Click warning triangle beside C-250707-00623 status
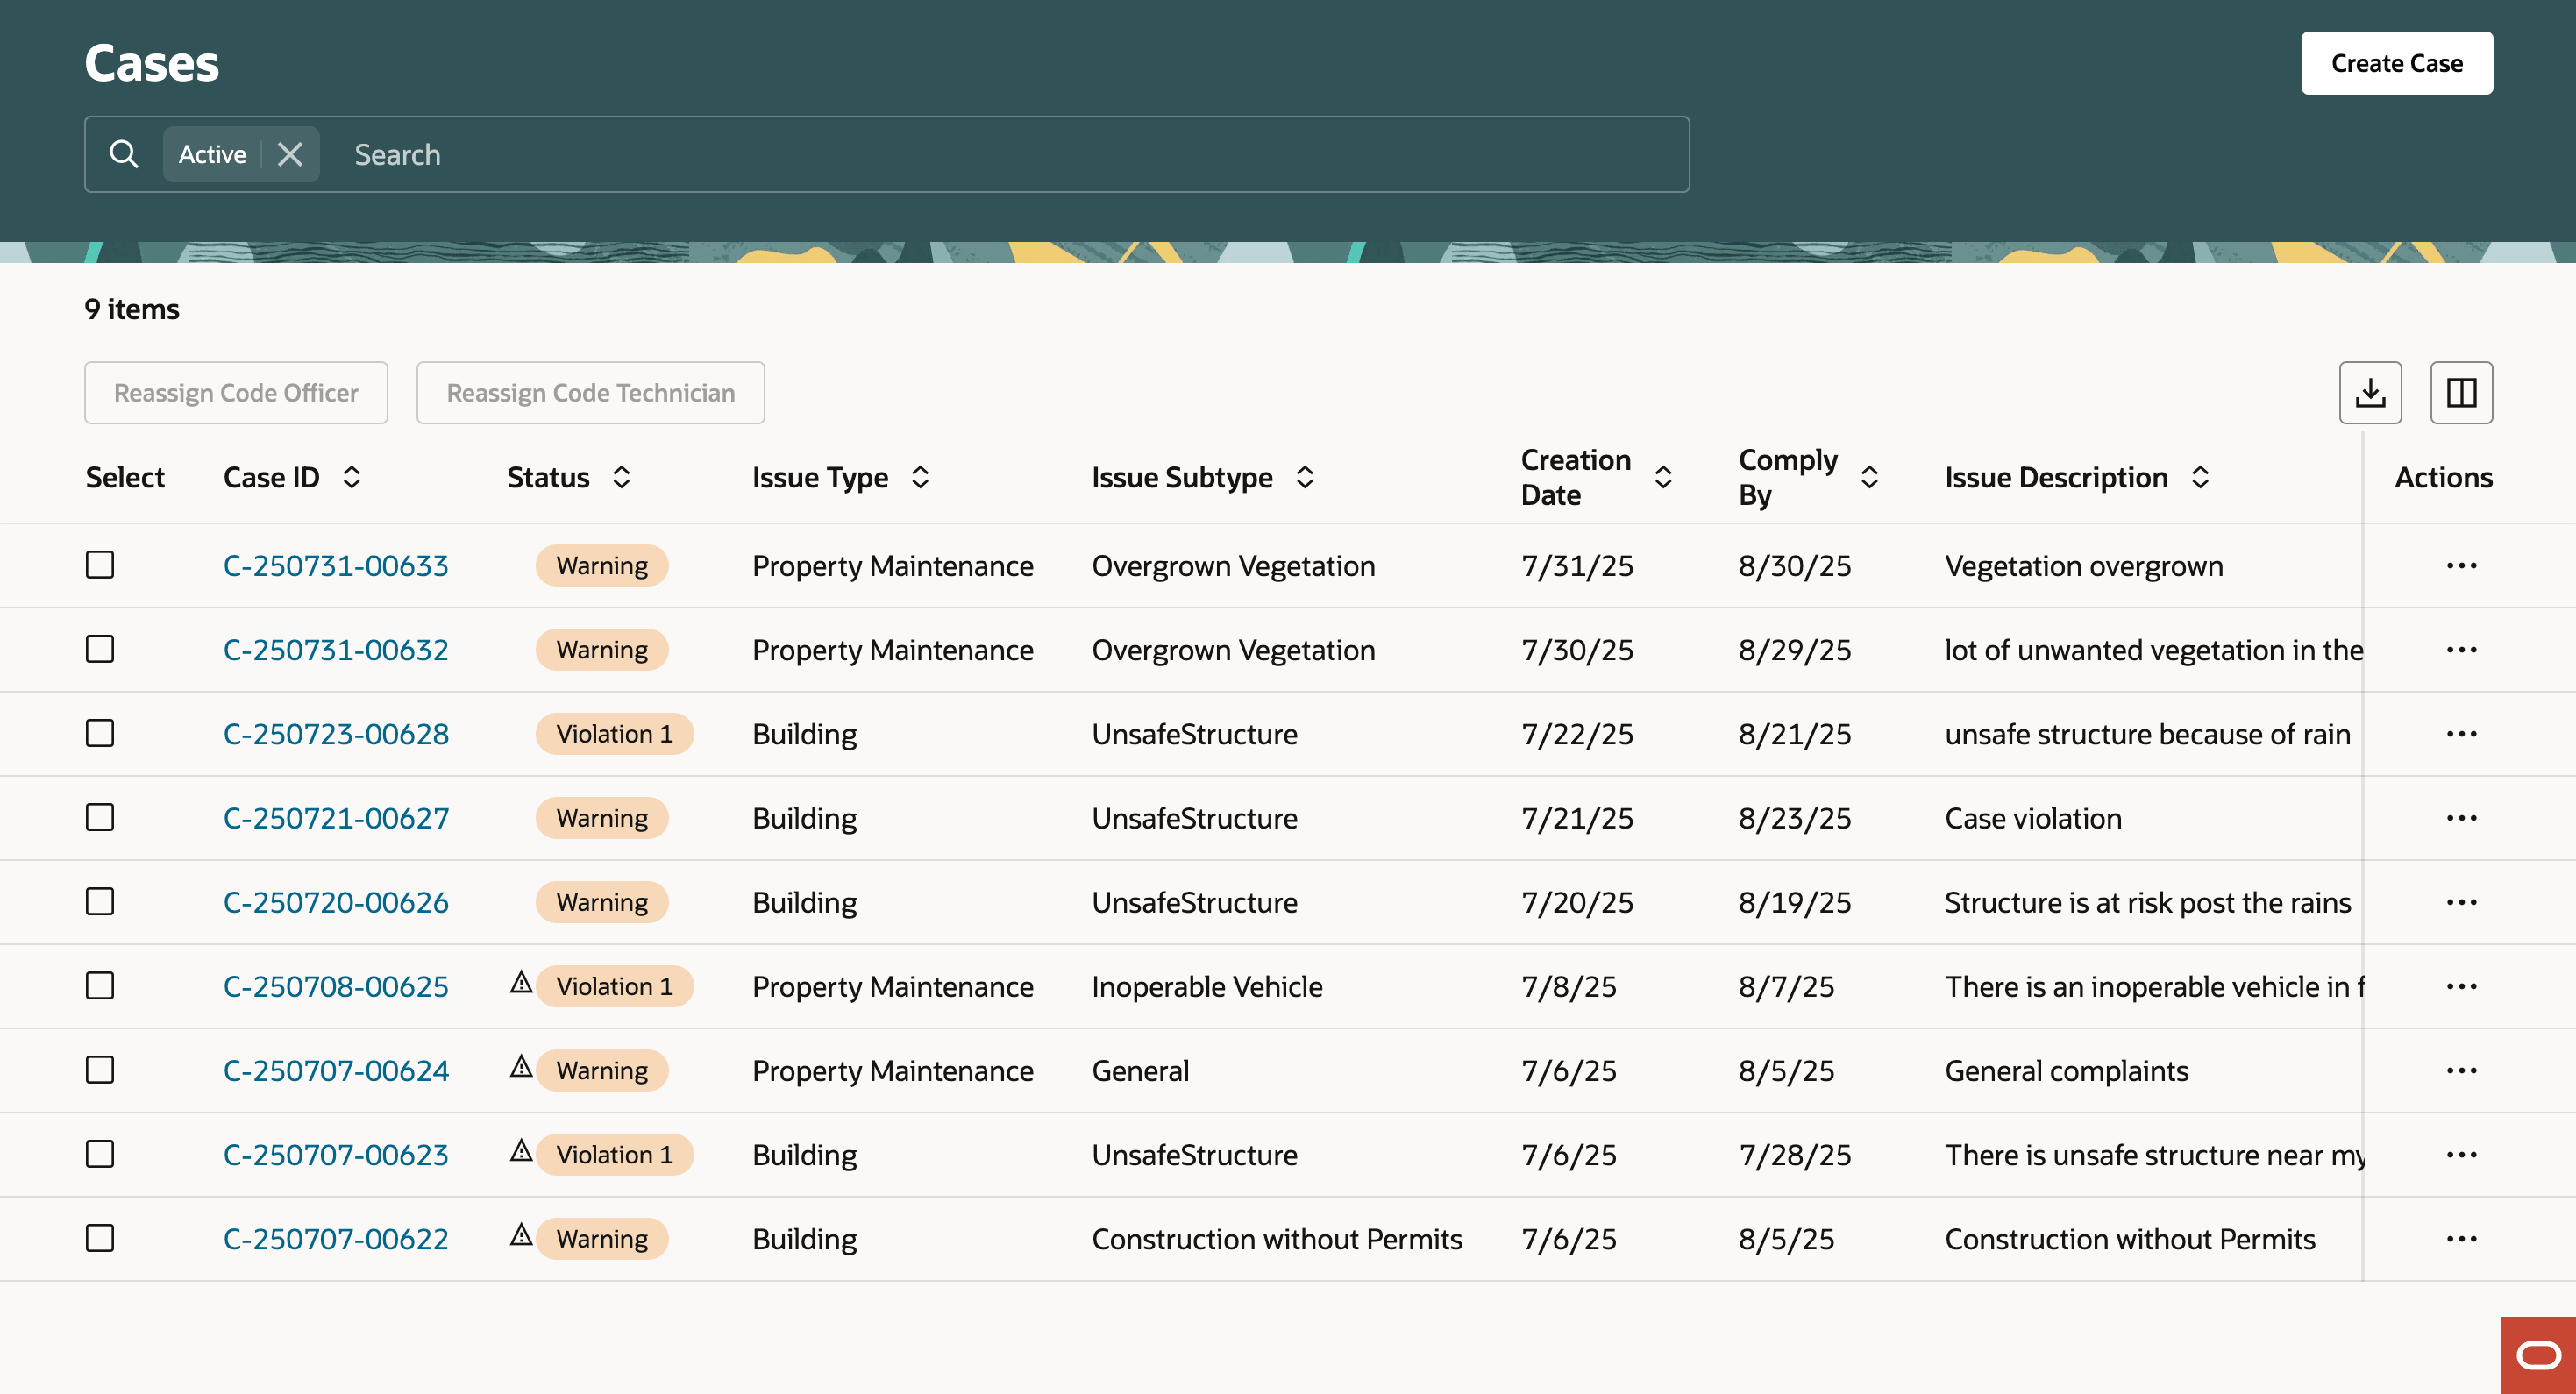Screen dimensions: 2576x1394 pos(521,1151)
